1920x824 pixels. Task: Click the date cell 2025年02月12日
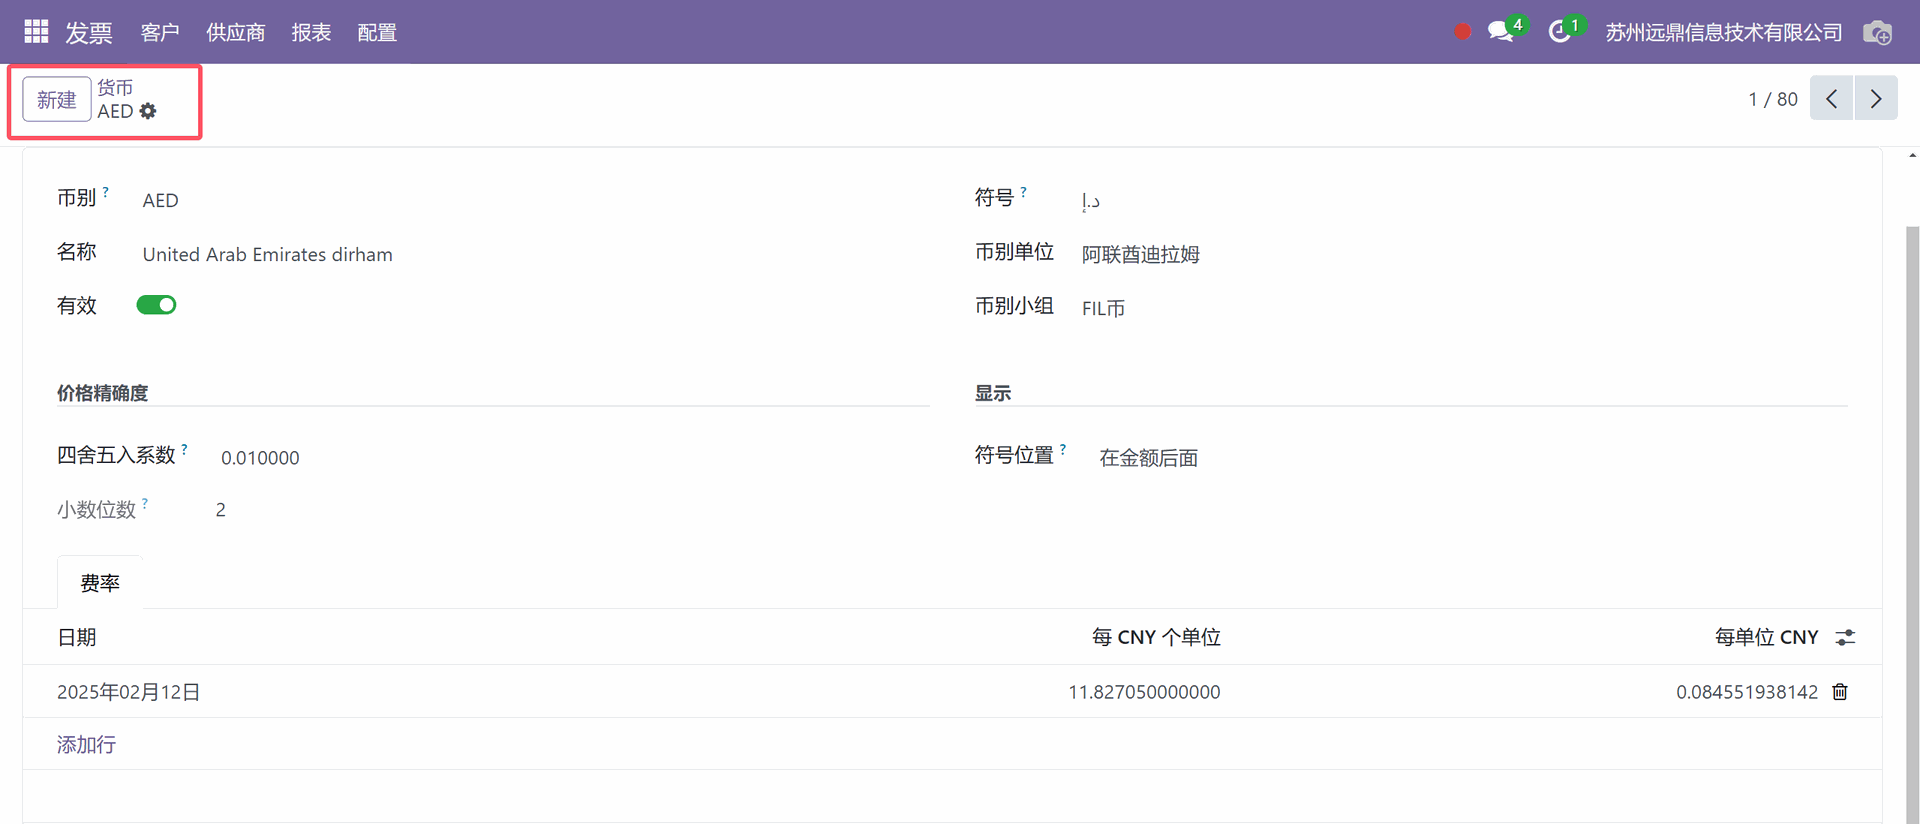click(129, 692)
